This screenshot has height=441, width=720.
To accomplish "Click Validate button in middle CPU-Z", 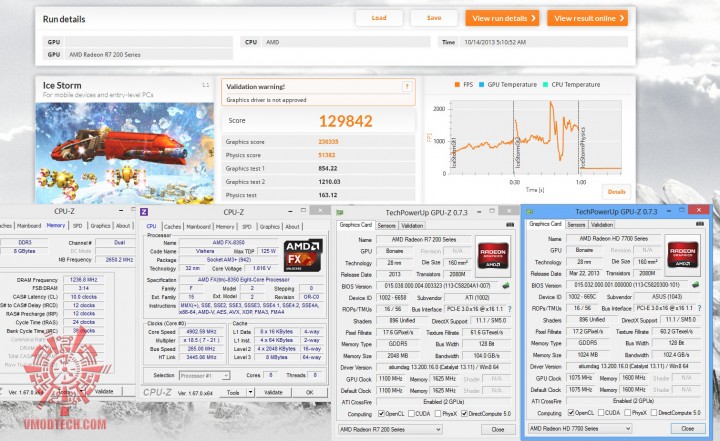I will tap(273, 392).
